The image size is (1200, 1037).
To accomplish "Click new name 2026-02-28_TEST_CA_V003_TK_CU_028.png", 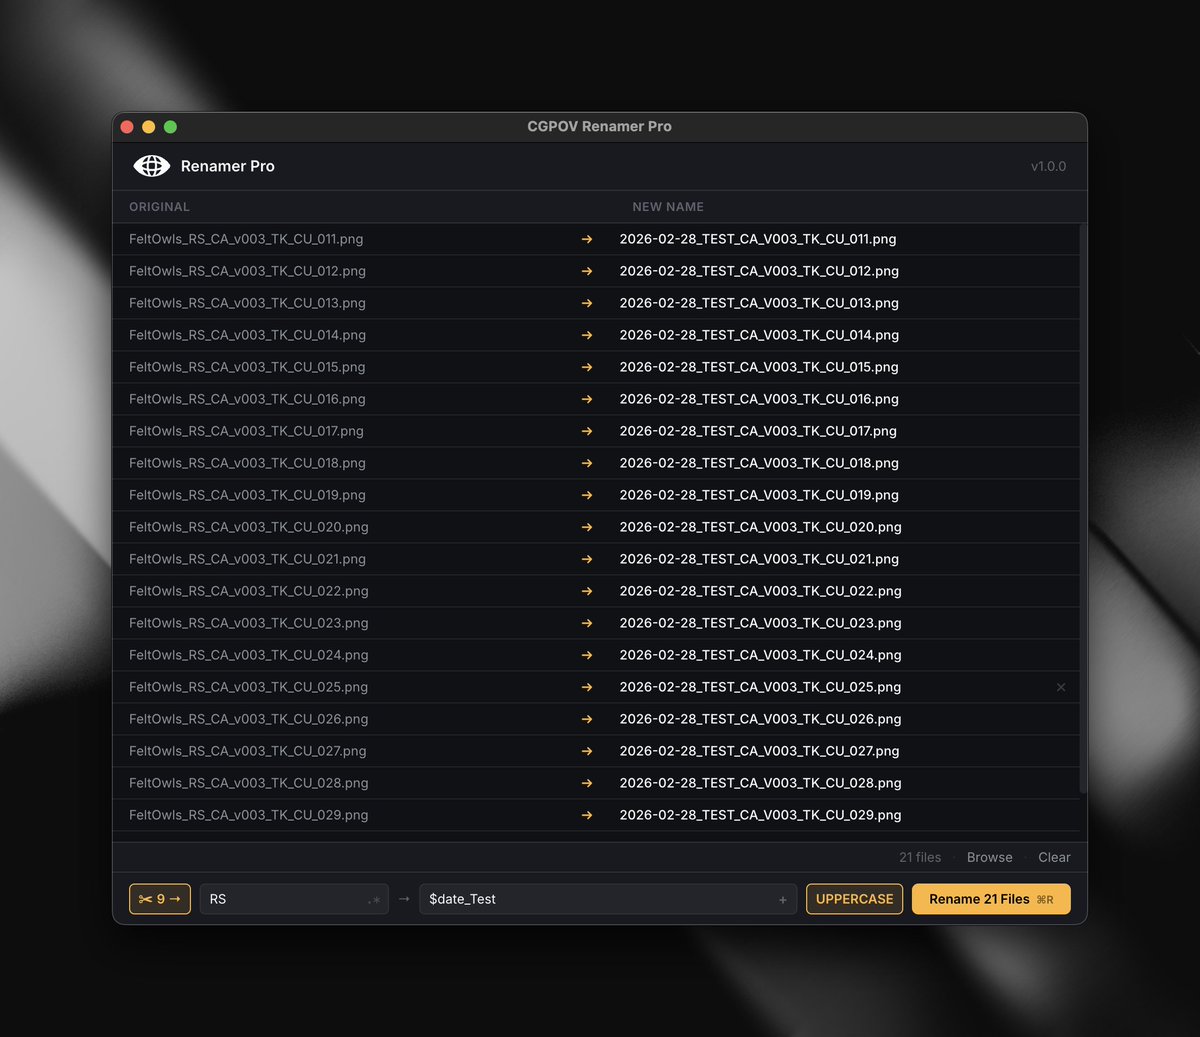I will pyautogui.click(x=760, y=783).
